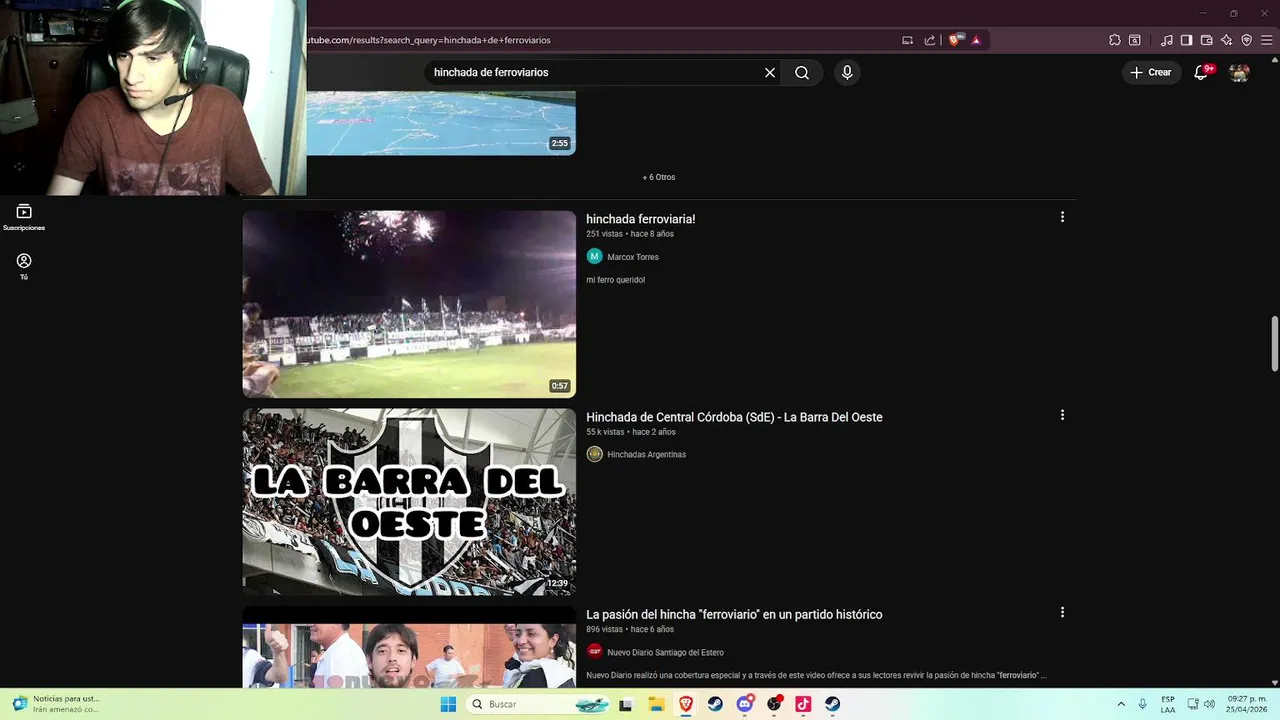Open the news widget 'Noticias para ust...'
Screen dimensions: 1280x720
coord(56,704)
